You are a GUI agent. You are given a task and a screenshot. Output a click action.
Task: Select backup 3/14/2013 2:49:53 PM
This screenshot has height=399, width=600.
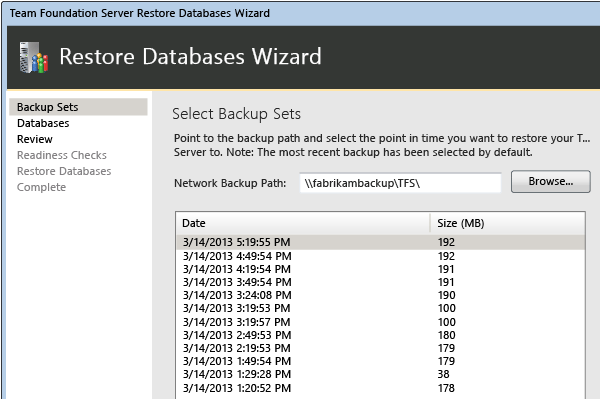[380, 335]
